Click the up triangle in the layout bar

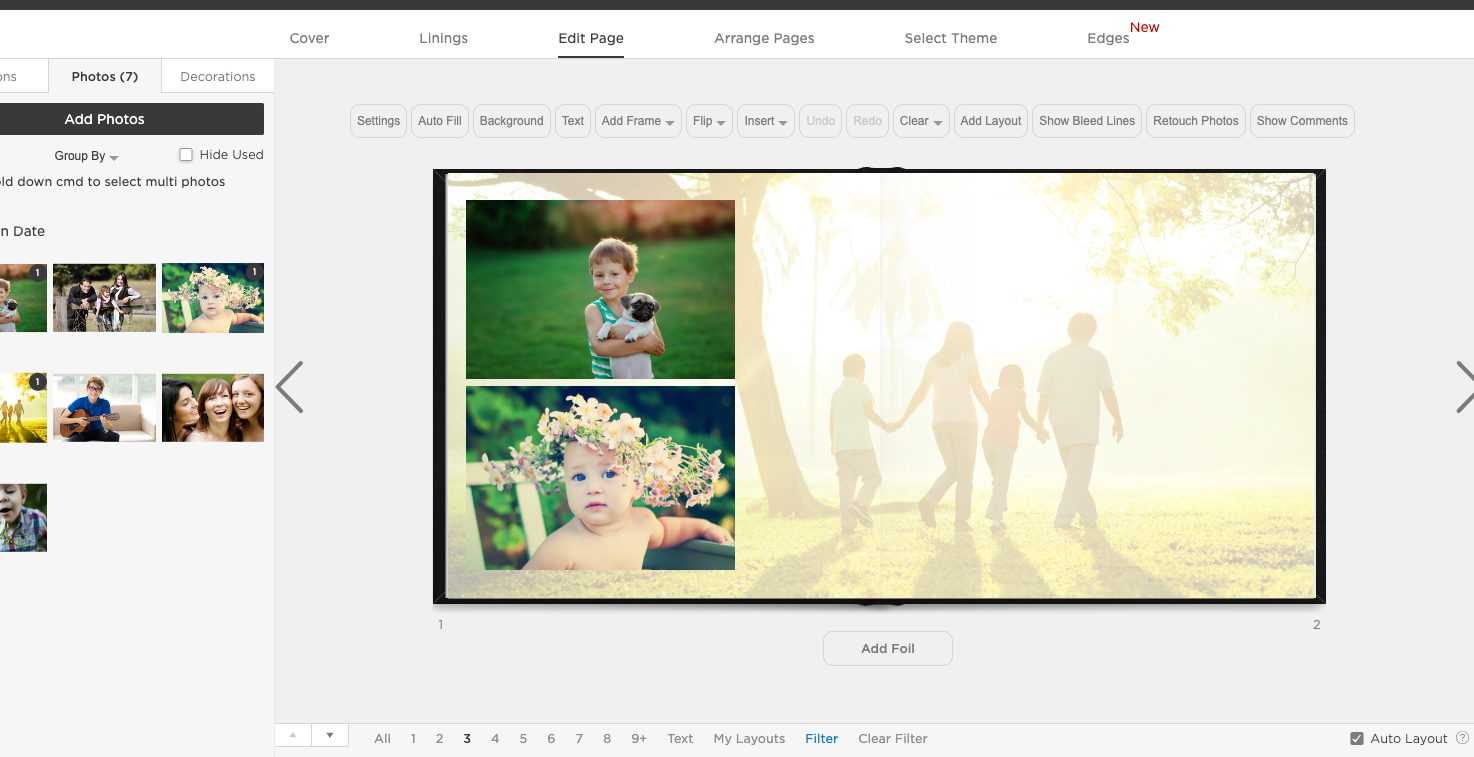293,735
